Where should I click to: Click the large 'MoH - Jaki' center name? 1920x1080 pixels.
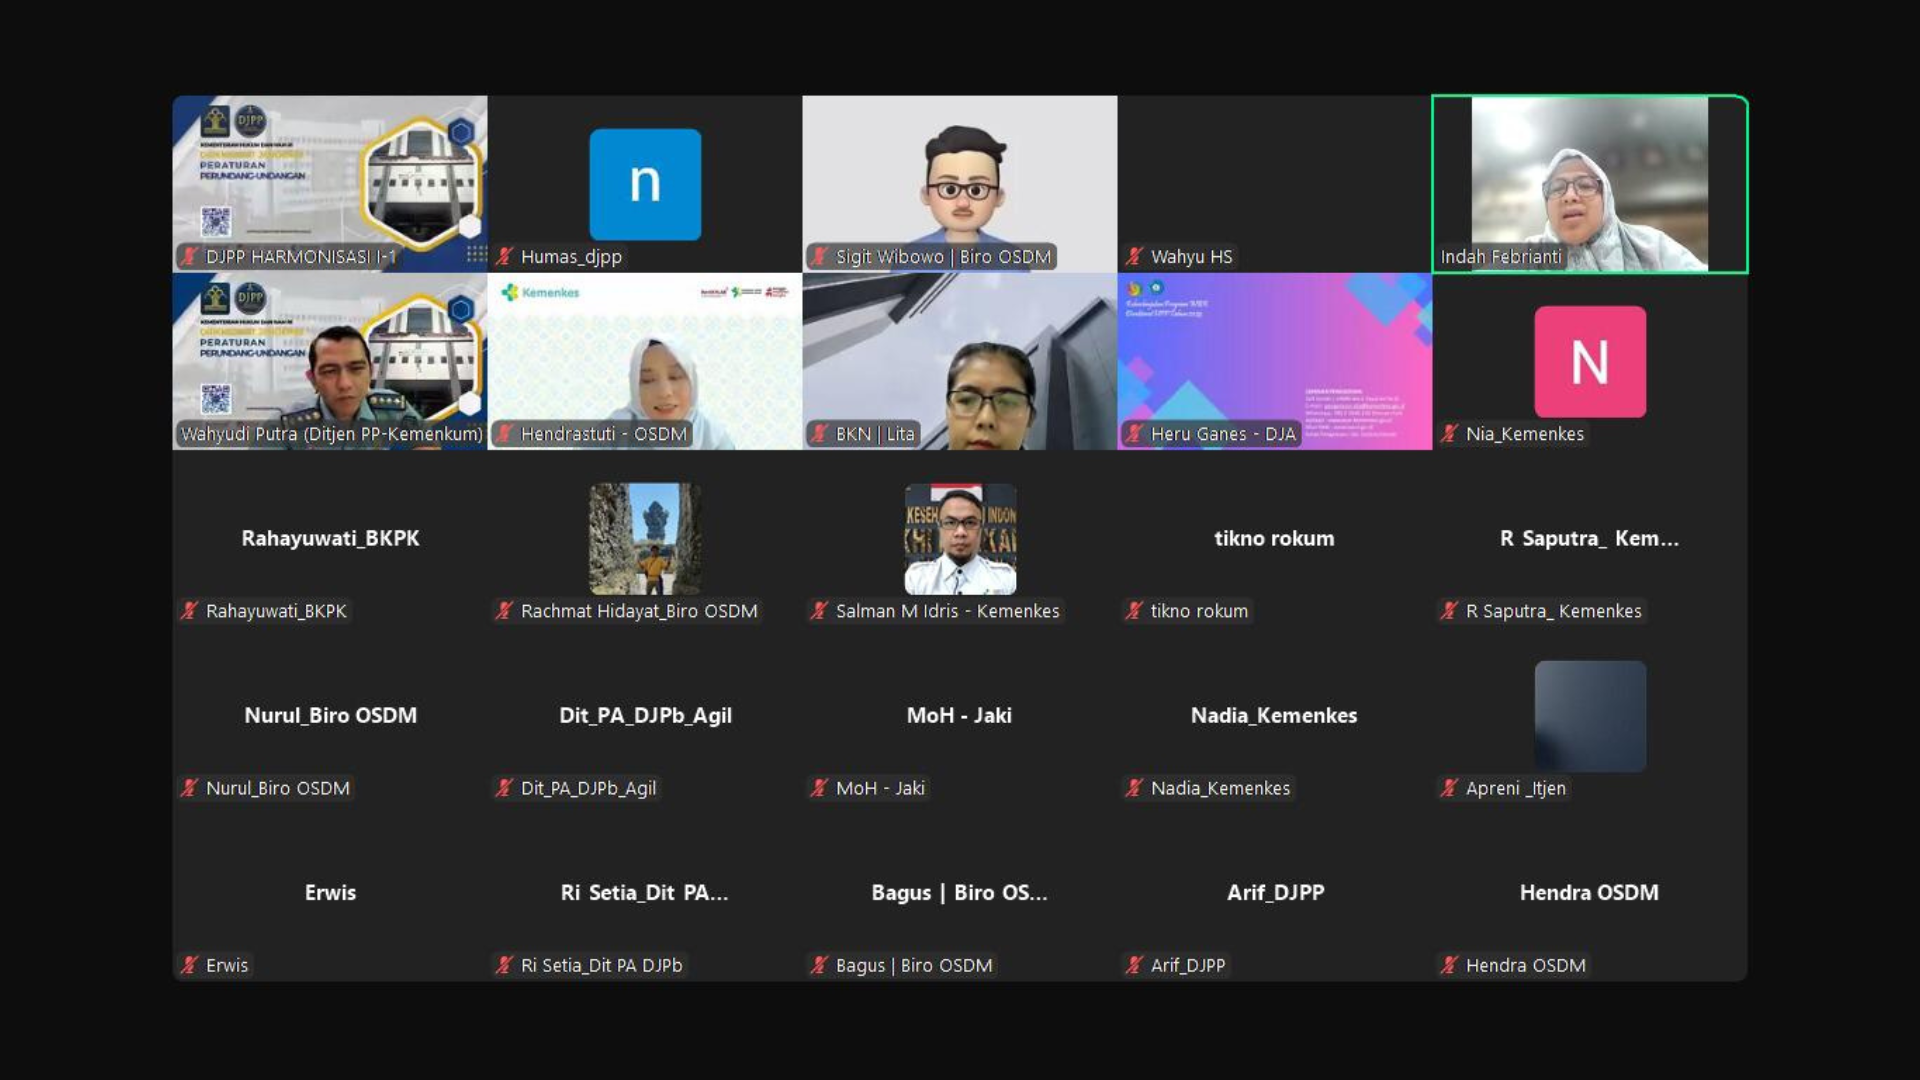[959, 715]
